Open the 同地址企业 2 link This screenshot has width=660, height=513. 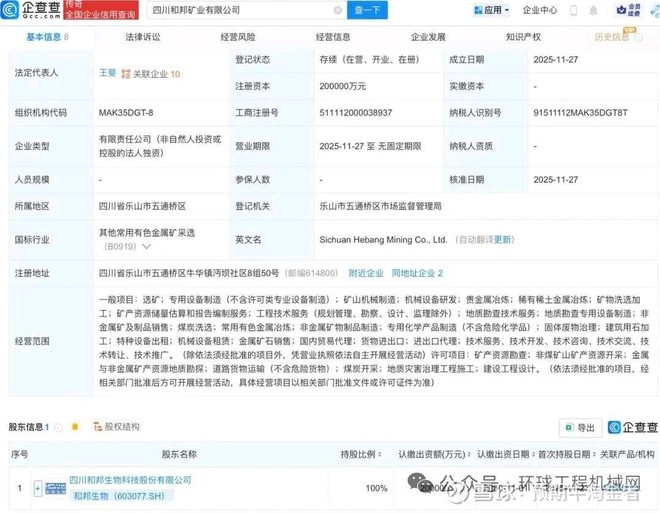pyautogui.click(x=417, y=273)
